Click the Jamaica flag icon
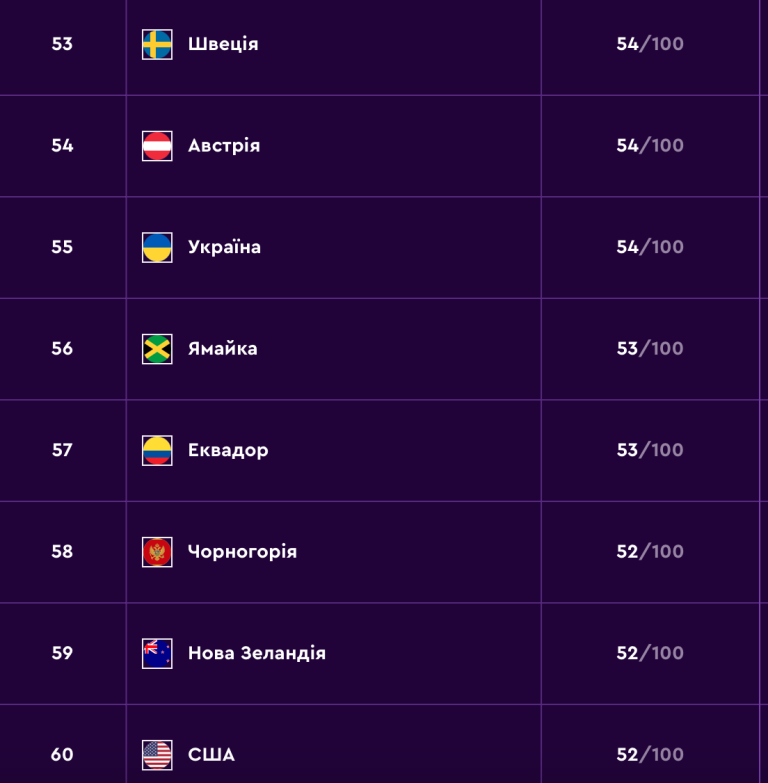 coord(157,349)
